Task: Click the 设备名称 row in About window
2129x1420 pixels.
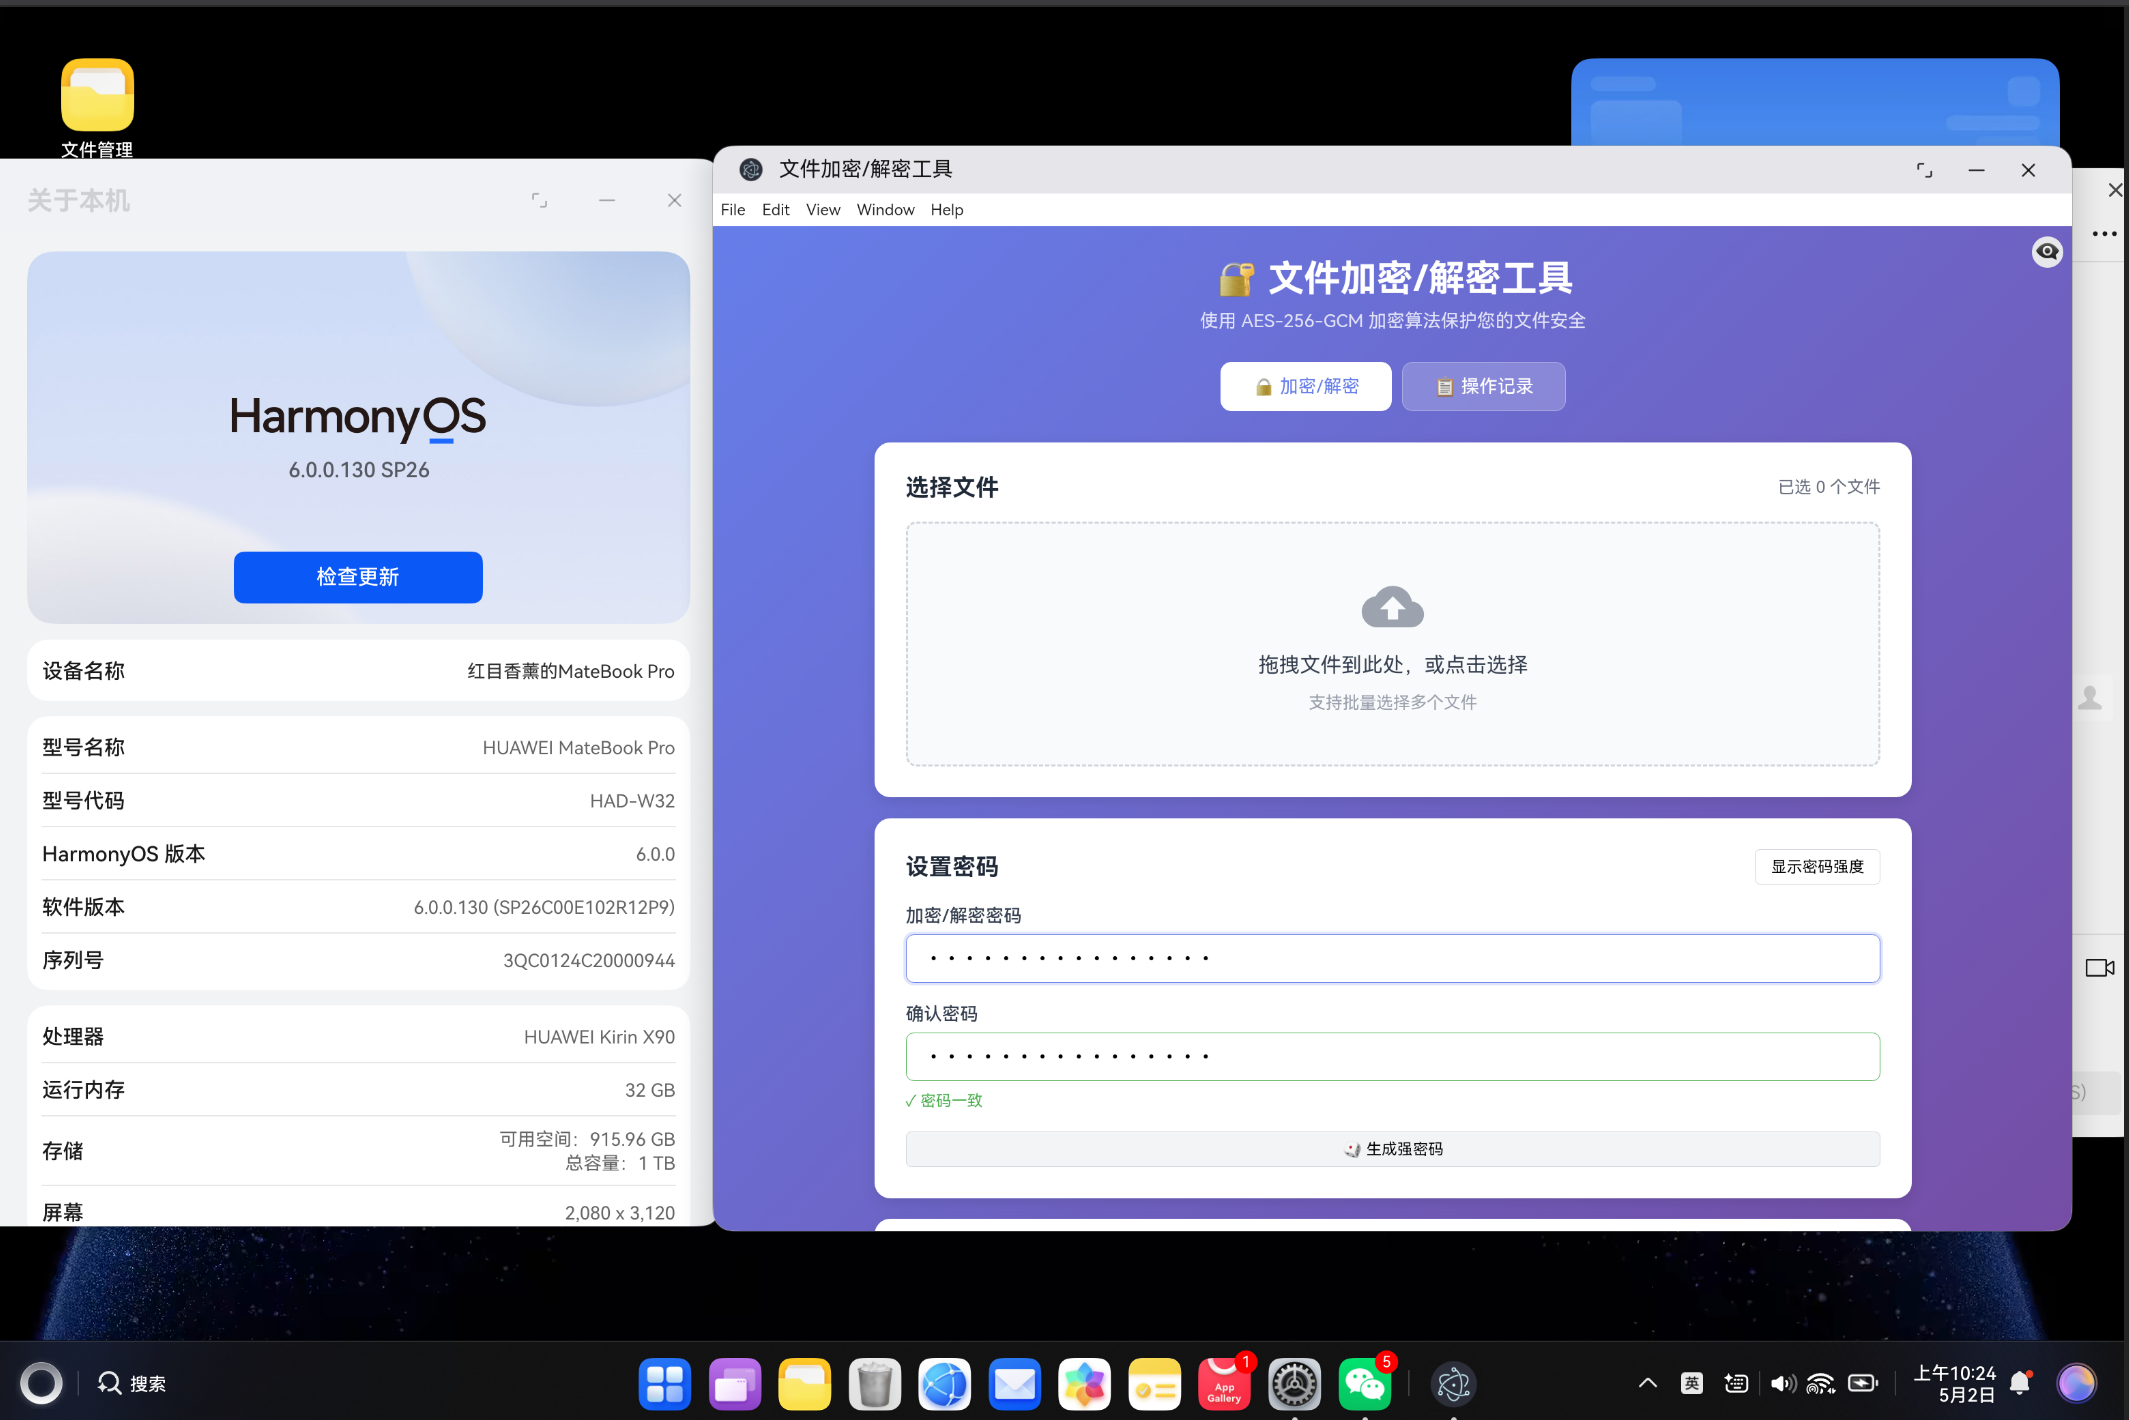Action: (358, 671)
